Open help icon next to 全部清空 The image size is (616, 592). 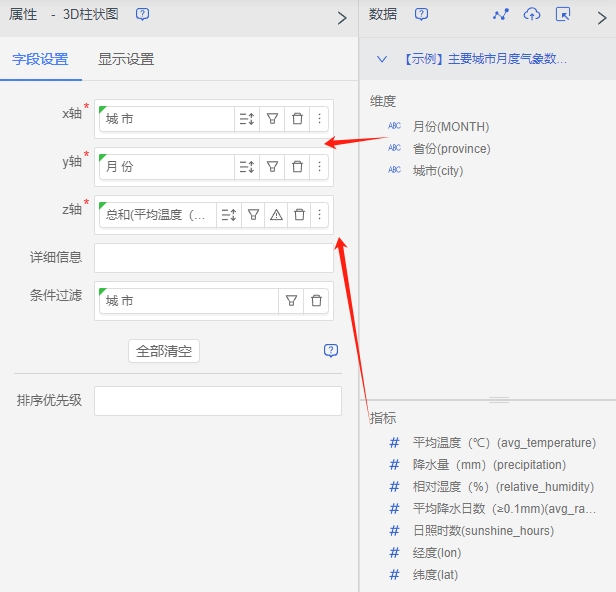[x=331, y=351]
